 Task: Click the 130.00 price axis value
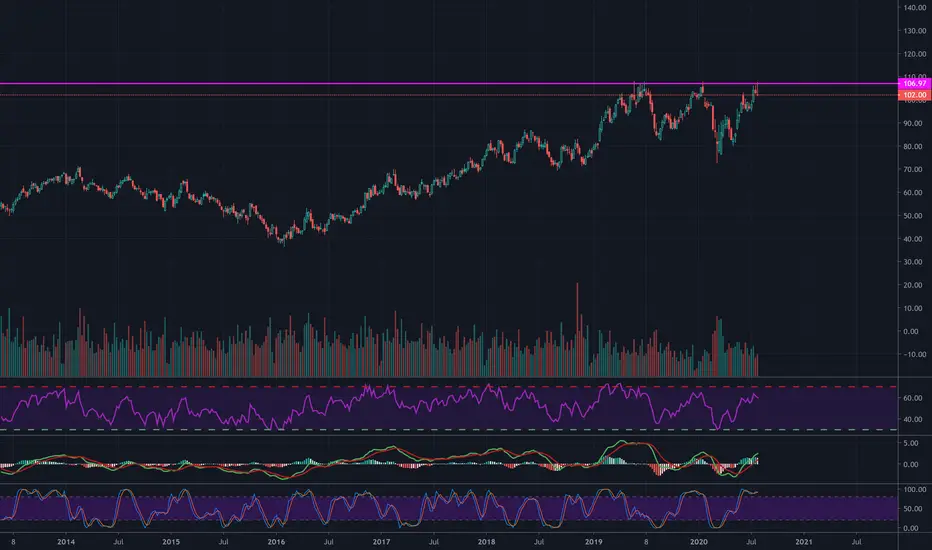click(915, 31)
